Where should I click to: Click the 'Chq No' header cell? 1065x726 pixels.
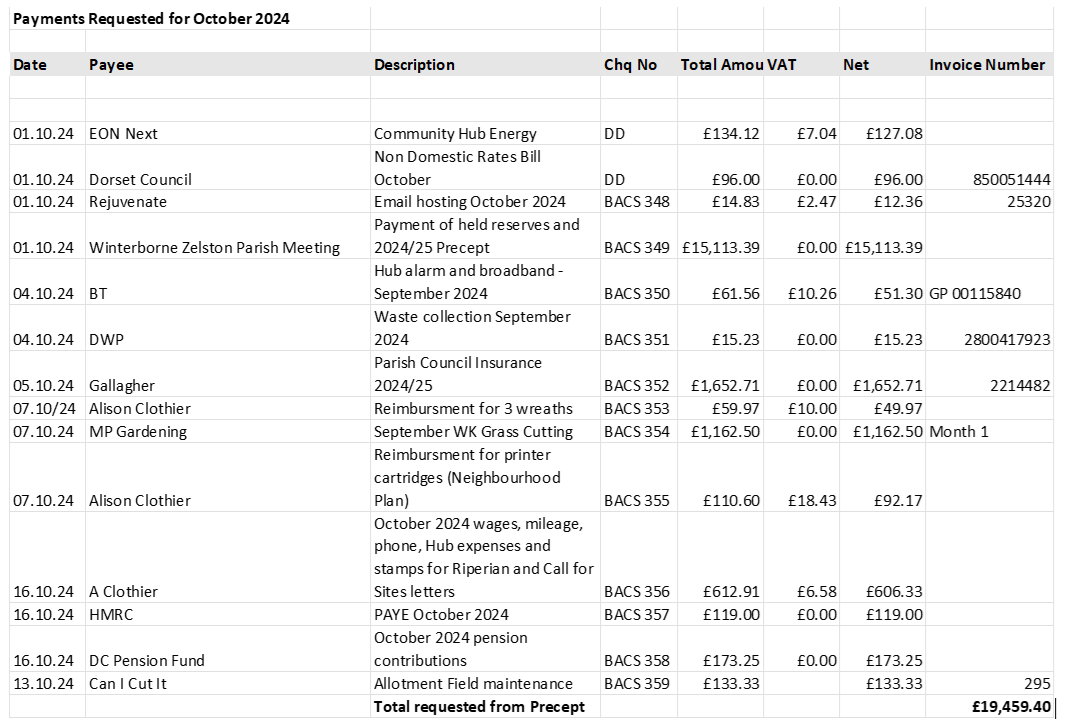pyautogui.click(x=631, y=65)
